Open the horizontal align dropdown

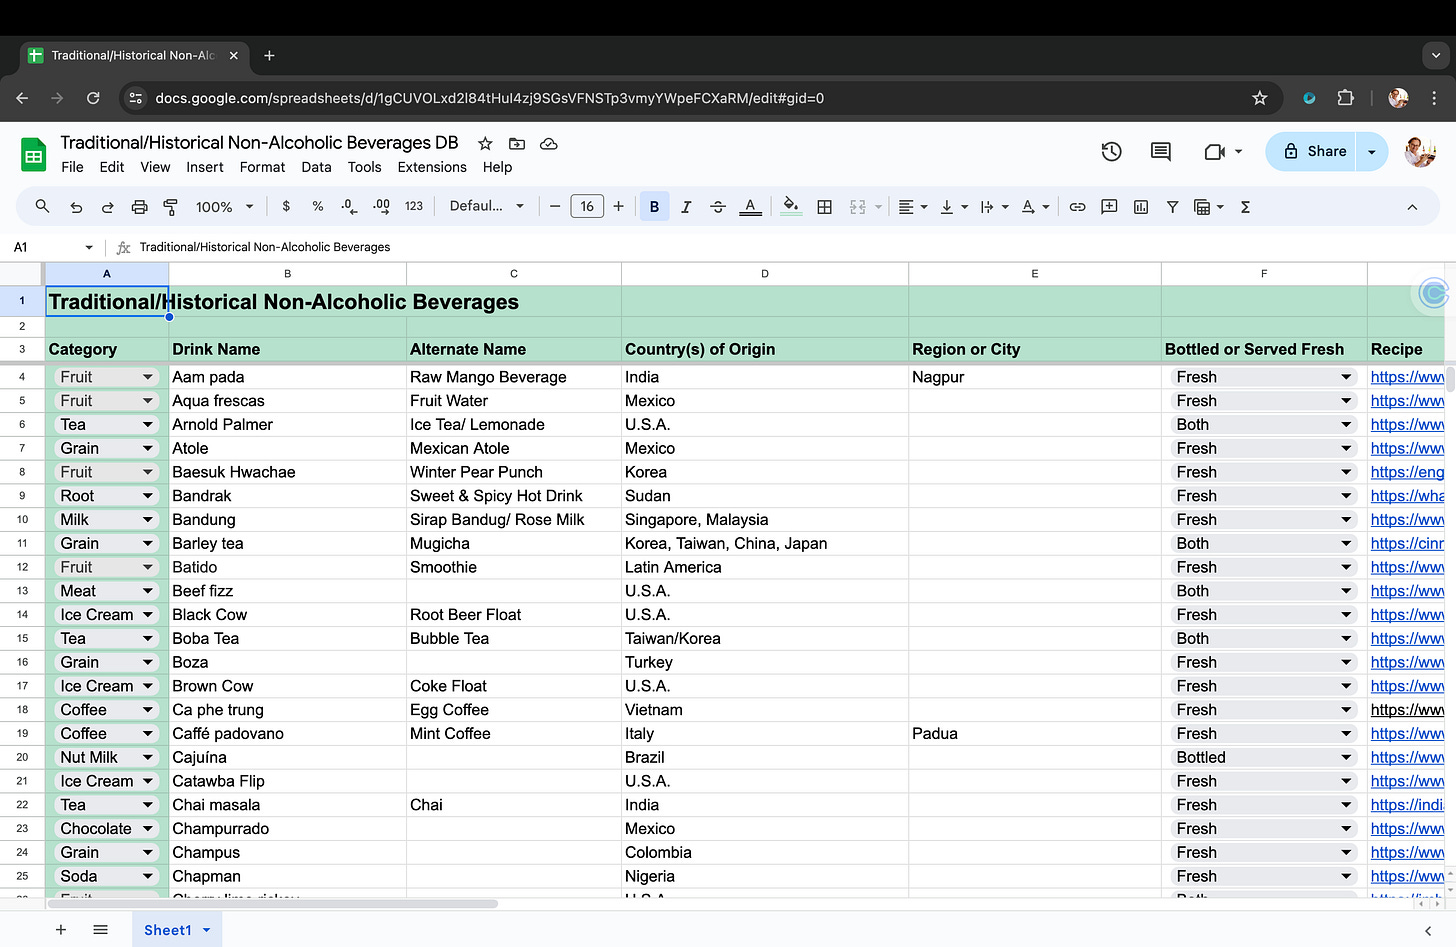click(913, 207)
